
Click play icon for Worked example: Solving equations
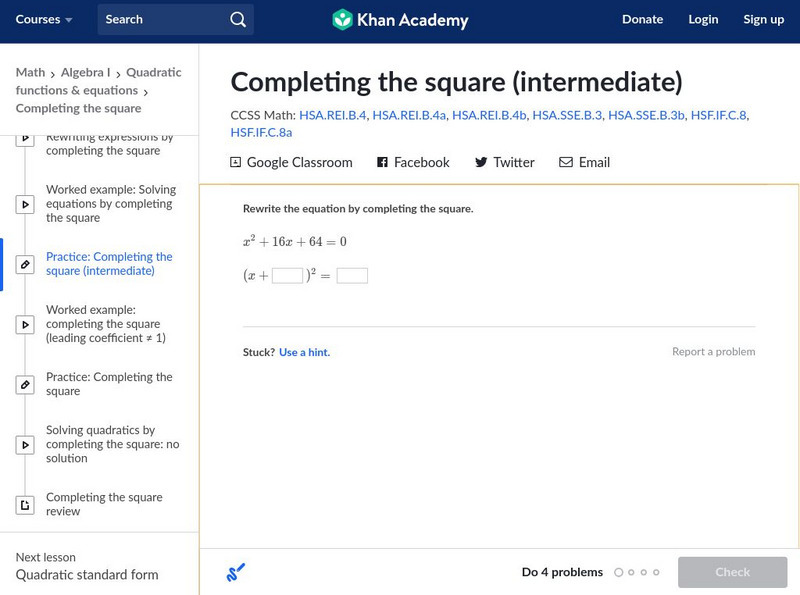[25, 204]
